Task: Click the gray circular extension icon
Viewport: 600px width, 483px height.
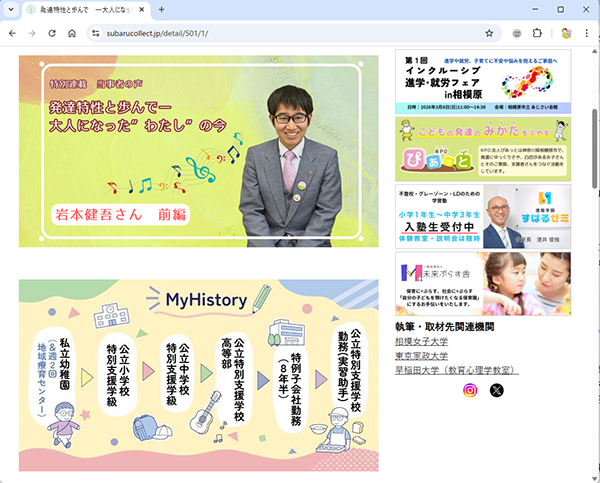Action: point(517,33)
